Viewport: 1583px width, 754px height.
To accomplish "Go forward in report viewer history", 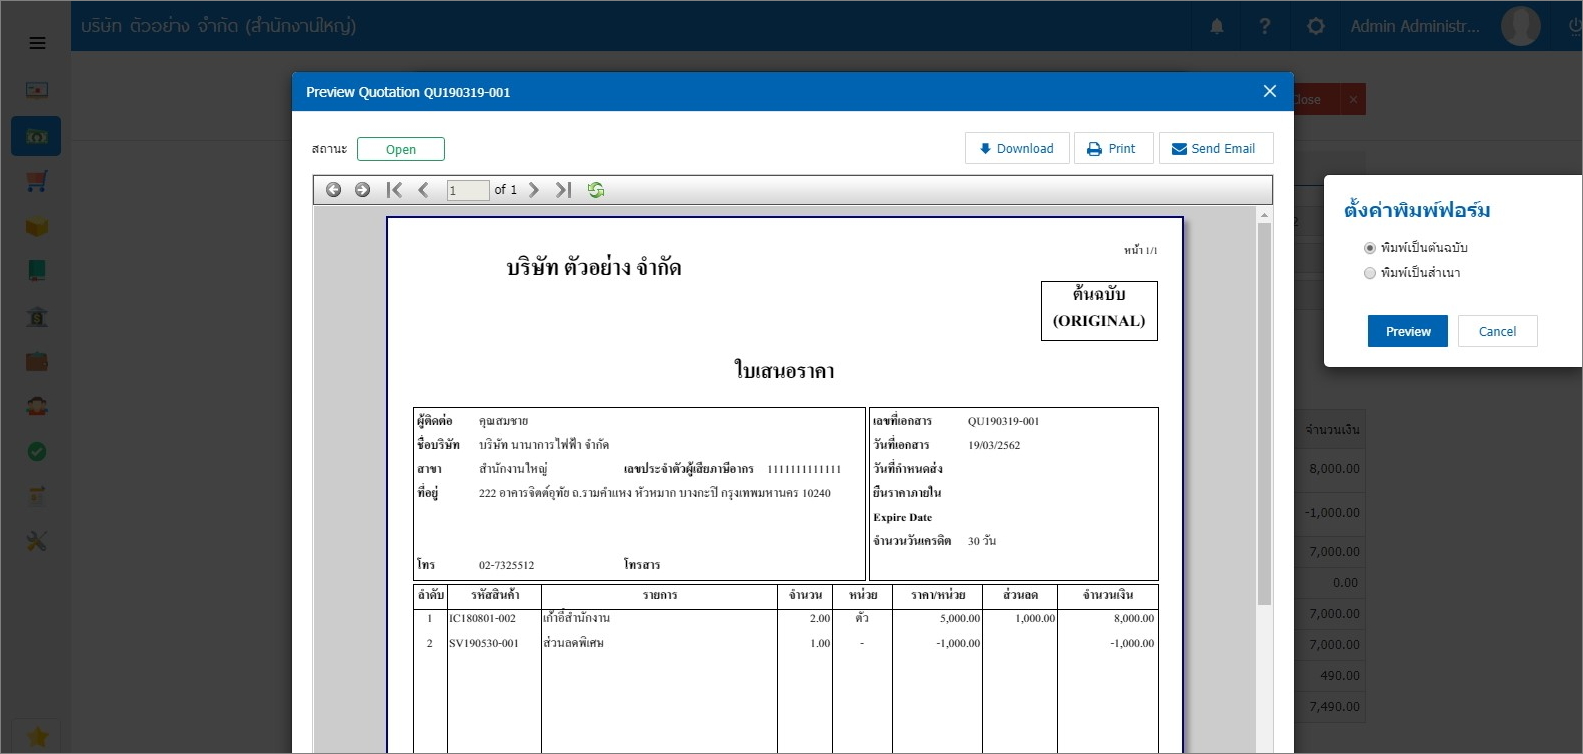I will point(363,190).
